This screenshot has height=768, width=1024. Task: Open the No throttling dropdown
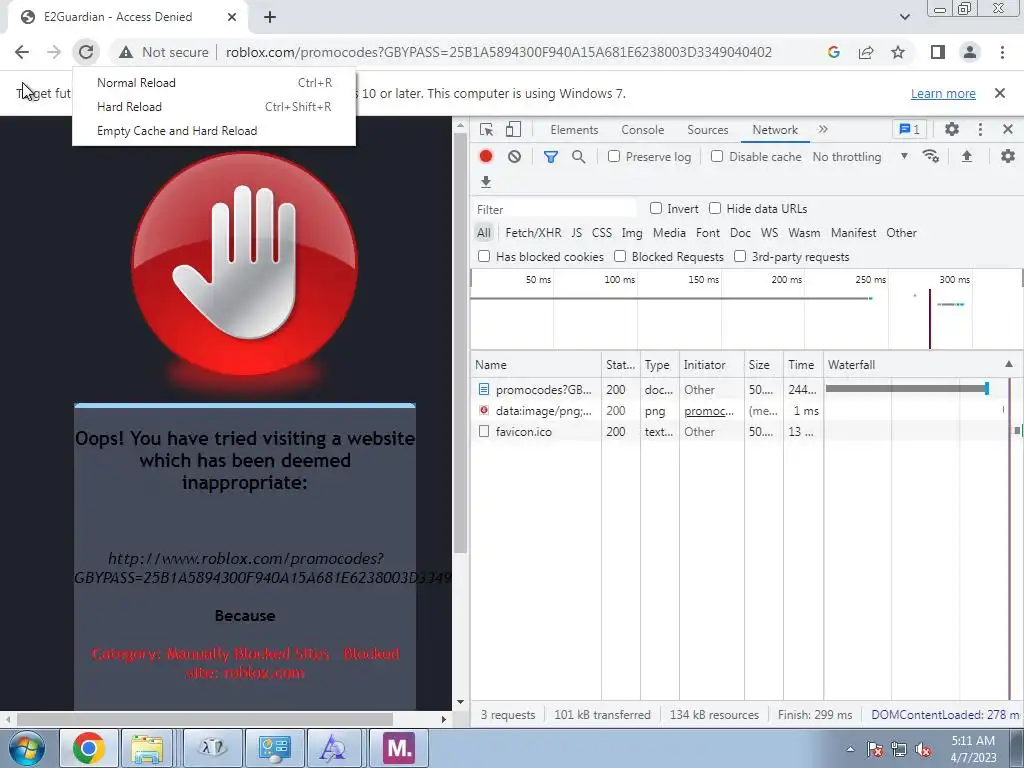coord(860,157)
